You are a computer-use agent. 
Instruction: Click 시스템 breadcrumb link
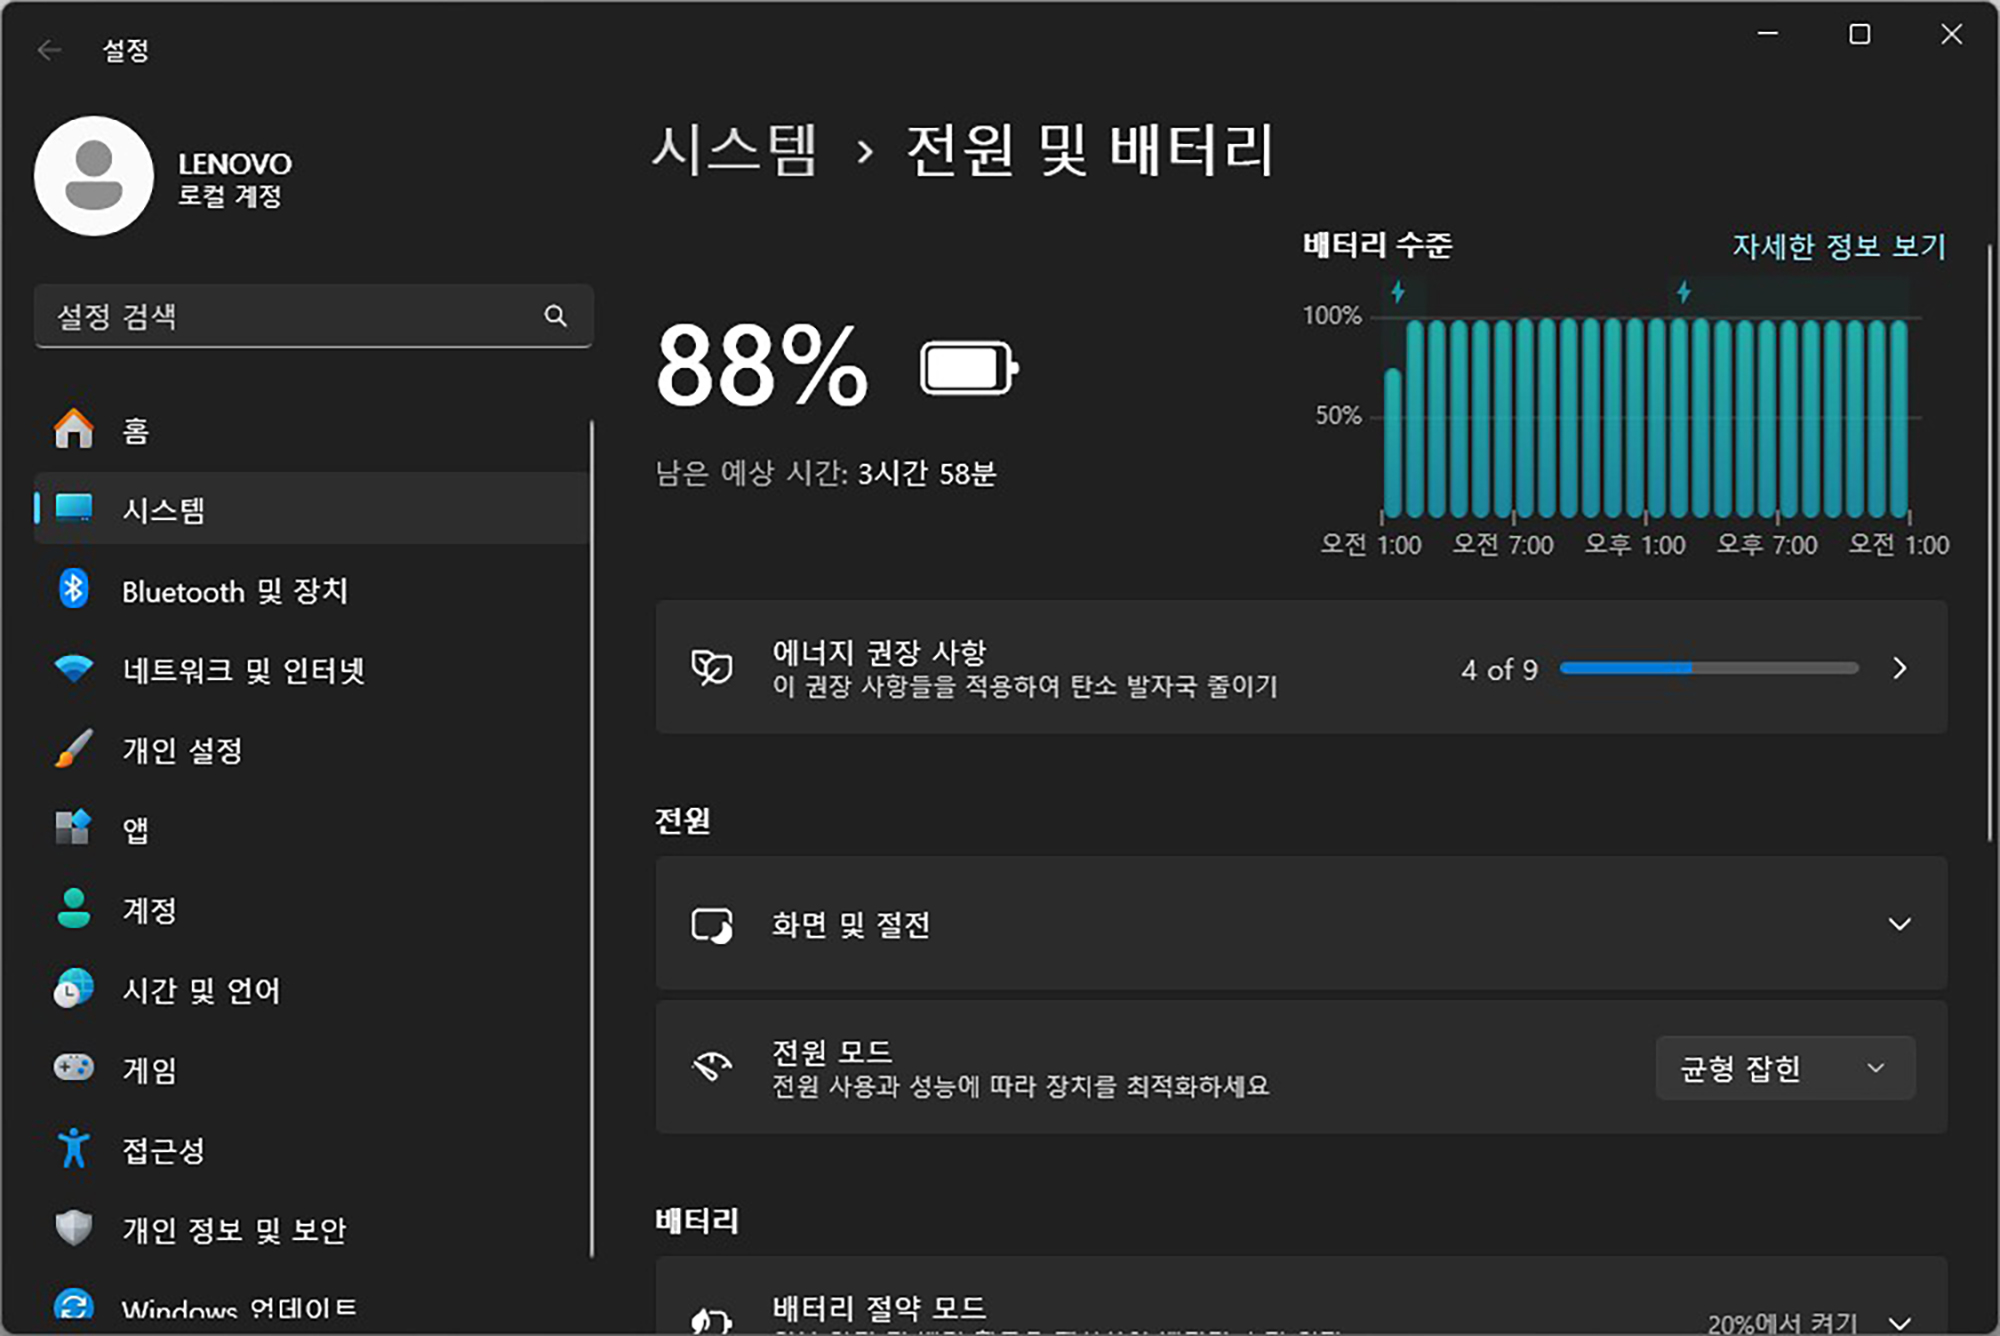735,151
